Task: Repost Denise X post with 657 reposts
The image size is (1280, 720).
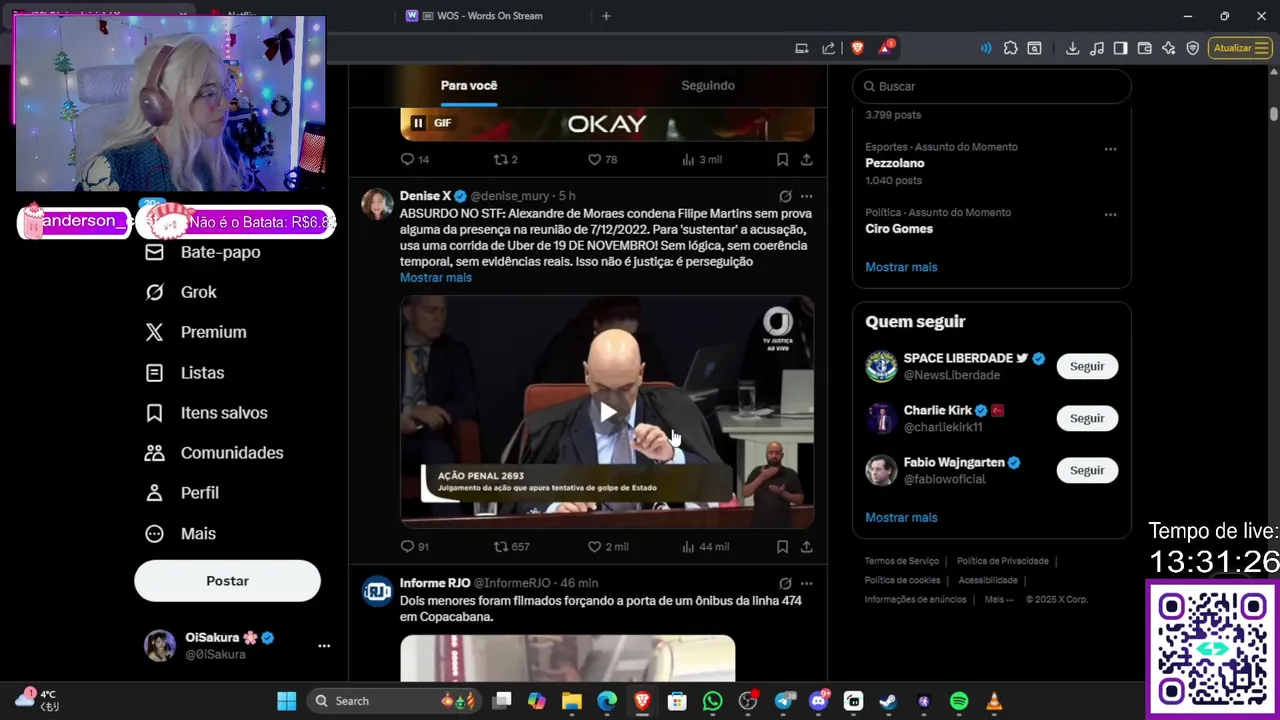Action: [512, 546]
